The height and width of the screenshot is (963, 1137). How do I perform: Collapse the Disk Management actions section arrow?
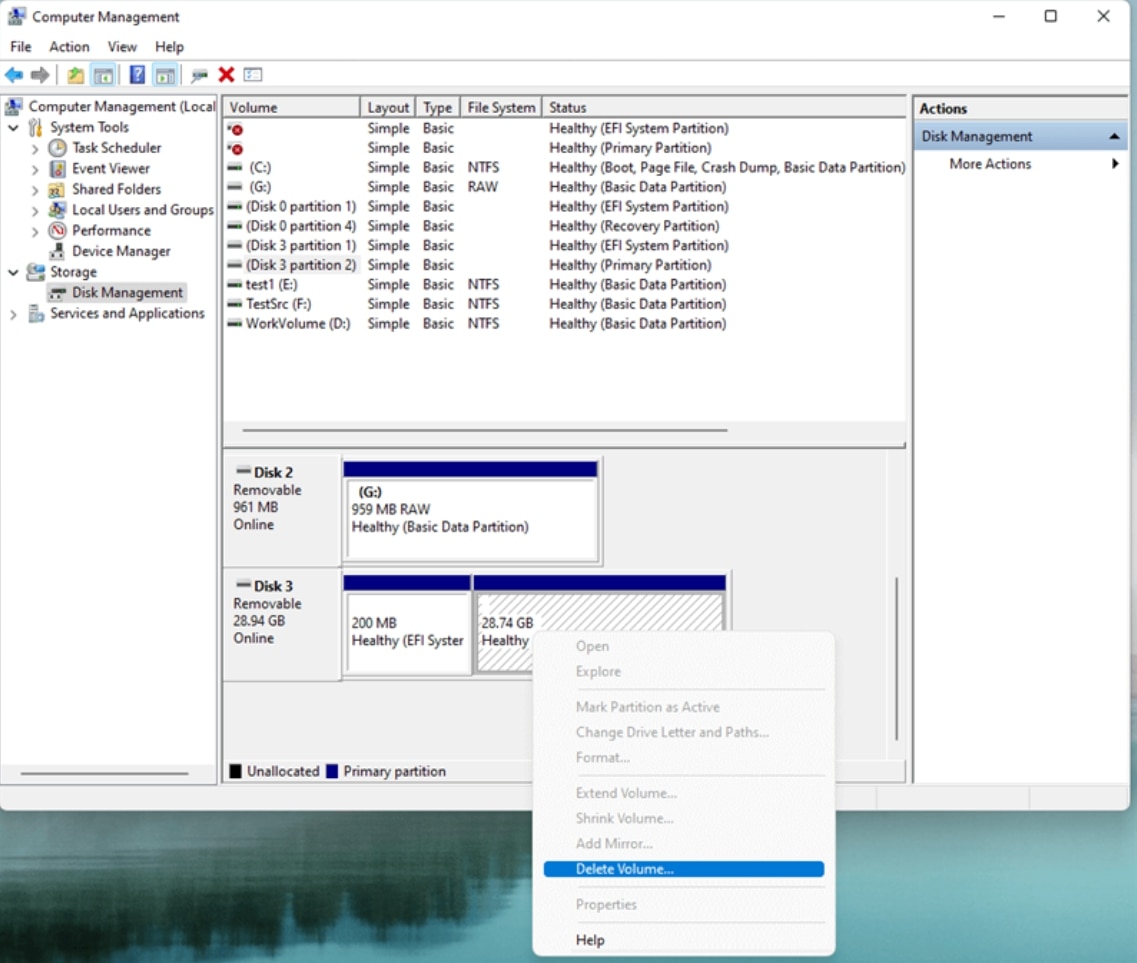[x=1114, y=136]
